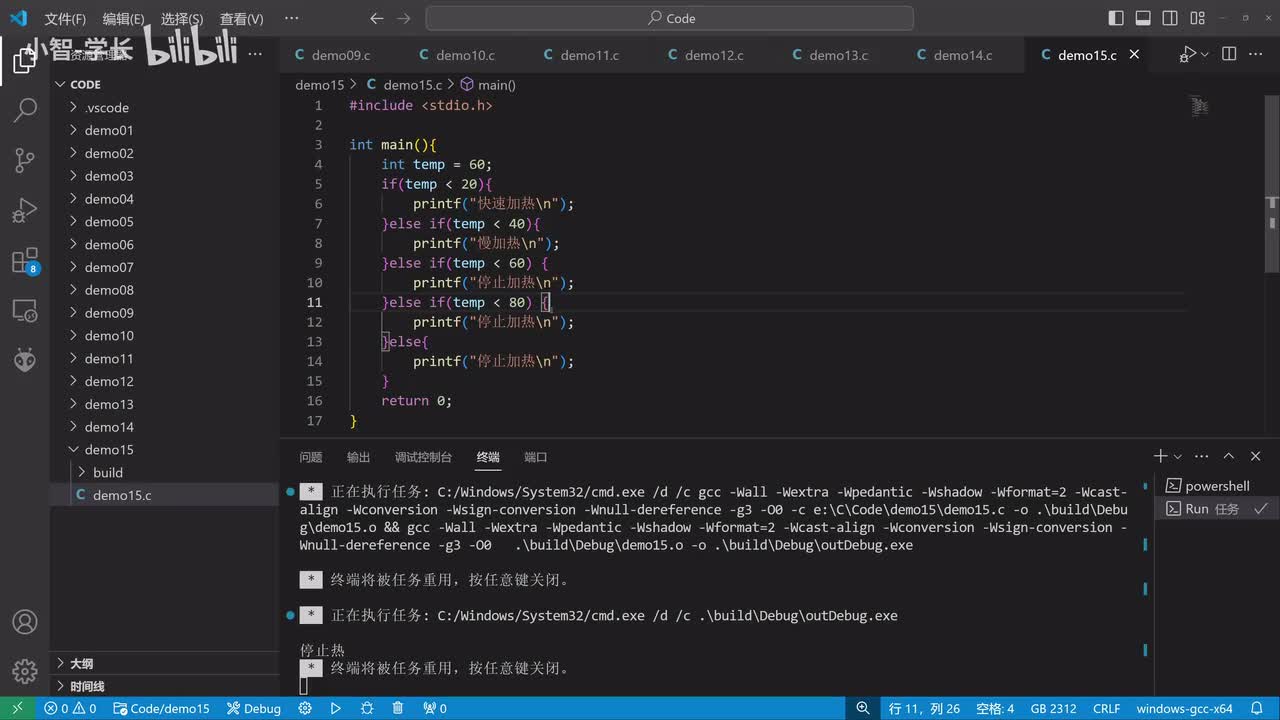Switch to the 输出 panel tab
This screenshot has width=1280, height=720.
tap(358, 457)
